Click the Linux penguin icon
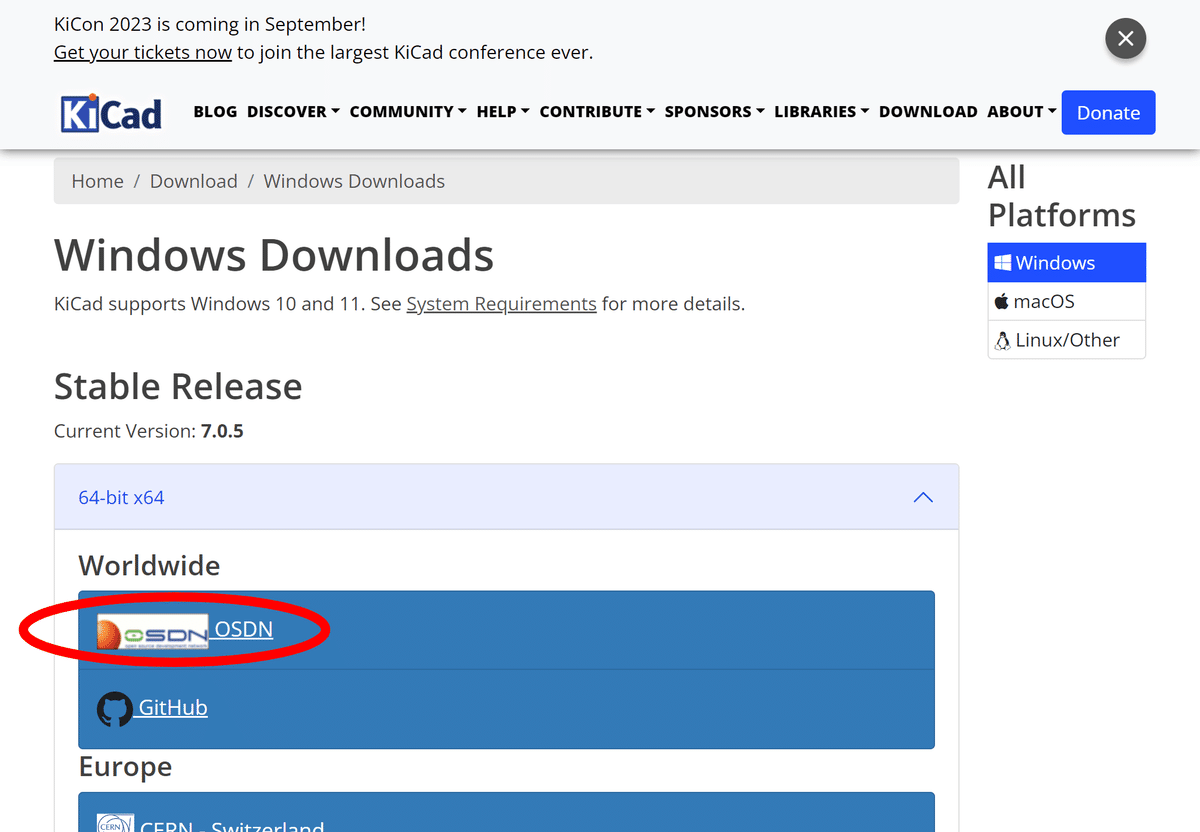The width and height of the screenshot is (1200, 832). [1003, 340]
